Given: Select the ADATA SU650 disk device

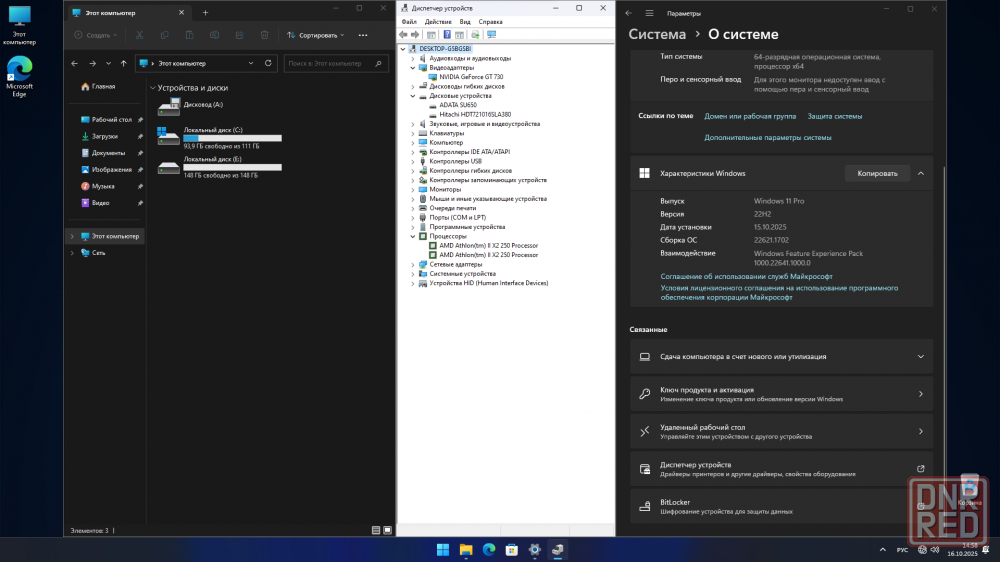Looking at the screenshot, I should tap(457, 104).
